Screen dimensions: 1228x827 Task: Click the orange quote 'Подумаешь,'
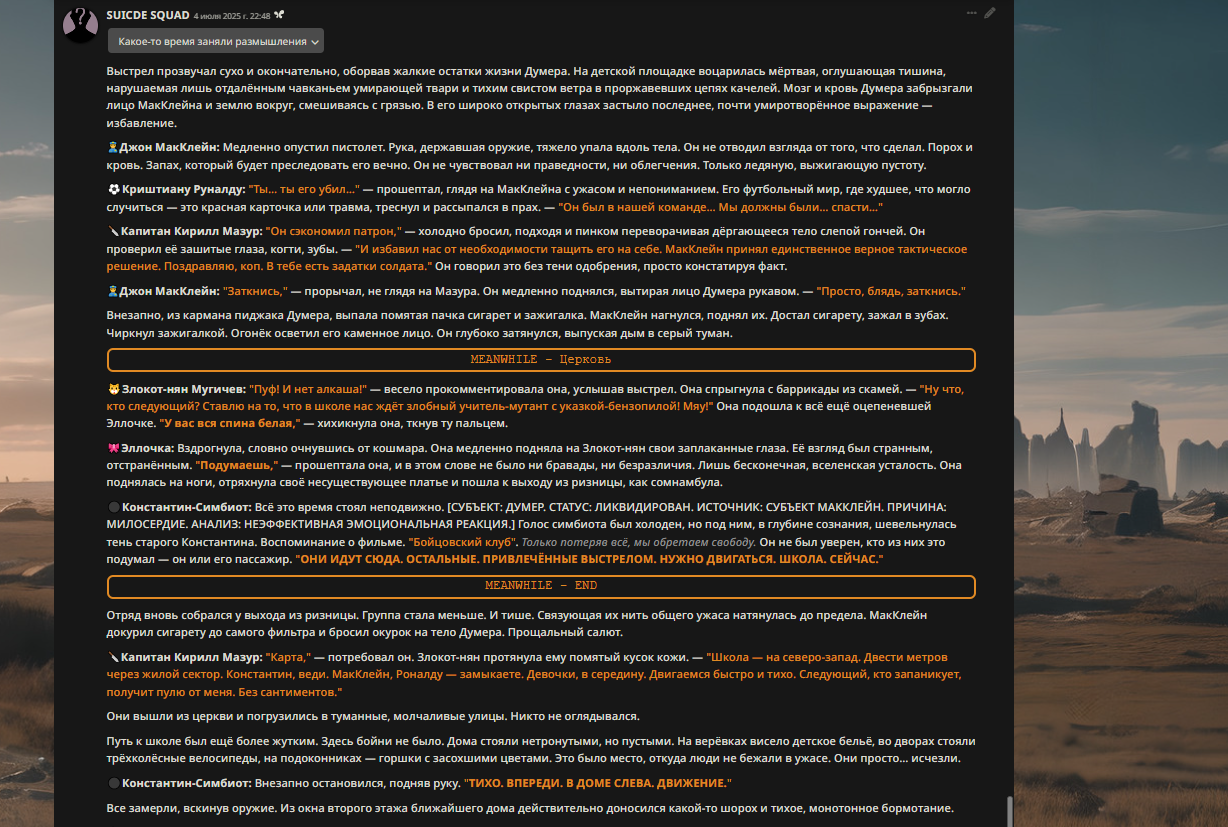pyautogui.click(x=237, y=465)
